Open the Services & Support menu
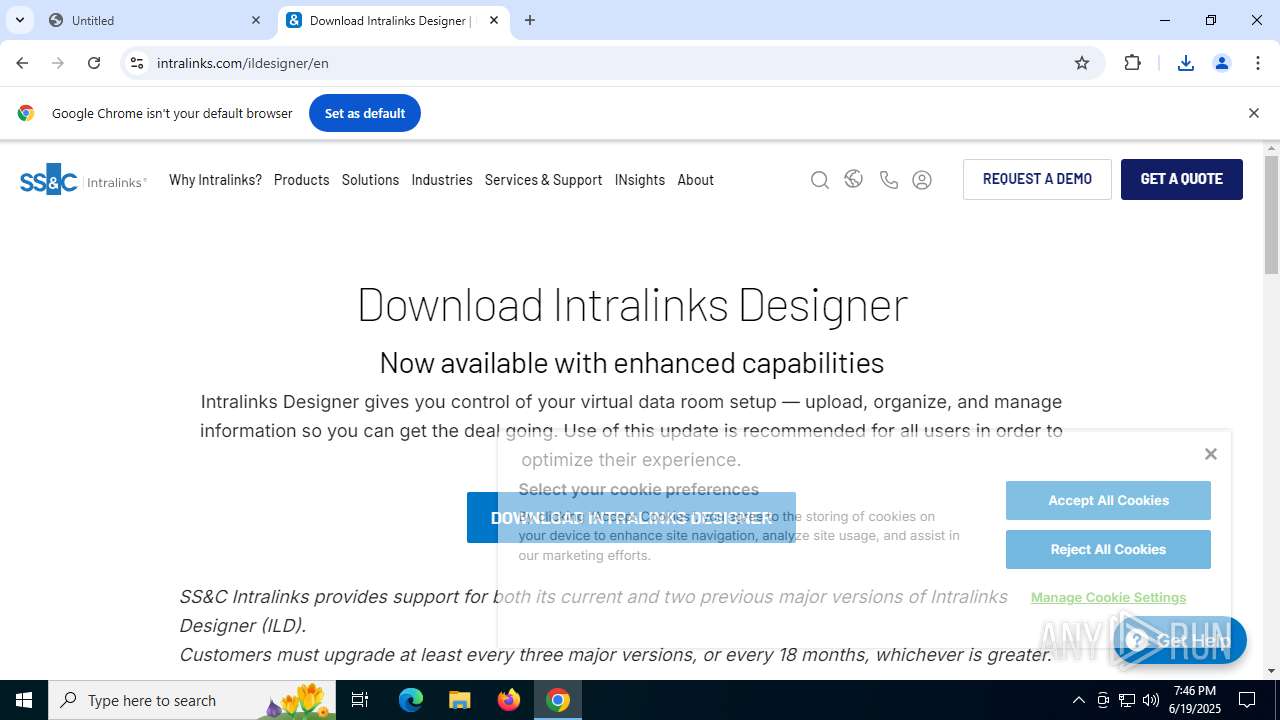The width and height of the screenshot is (1280, 720). [543, 180]
